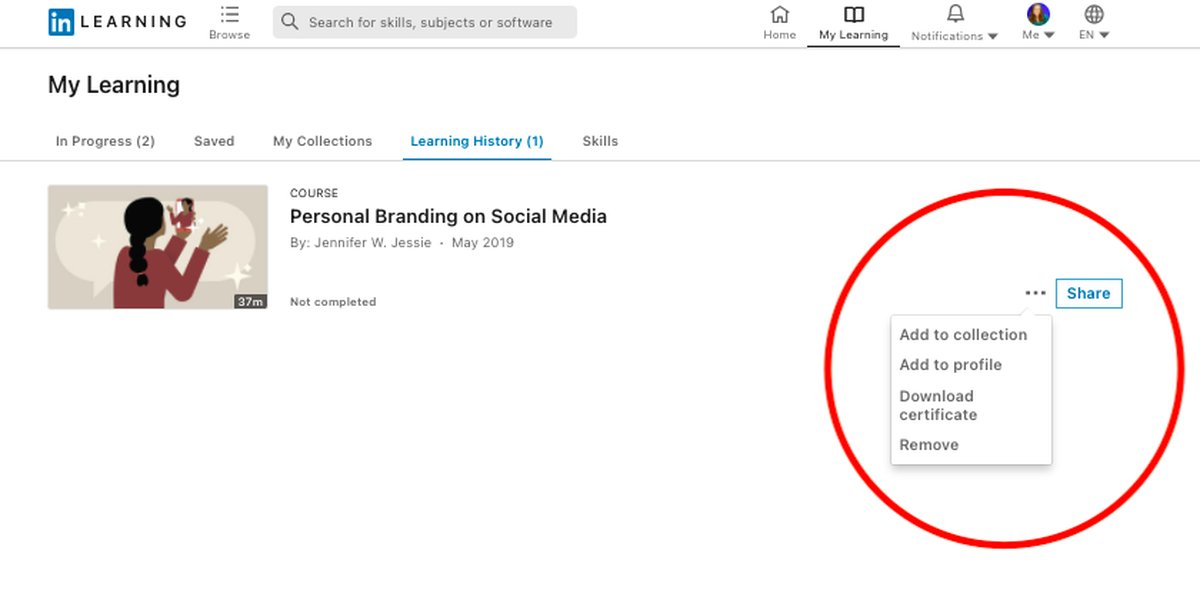This screenshot has height=600, width=1200.
Task: Open the Skills tab
Action: tap(600, 141)
